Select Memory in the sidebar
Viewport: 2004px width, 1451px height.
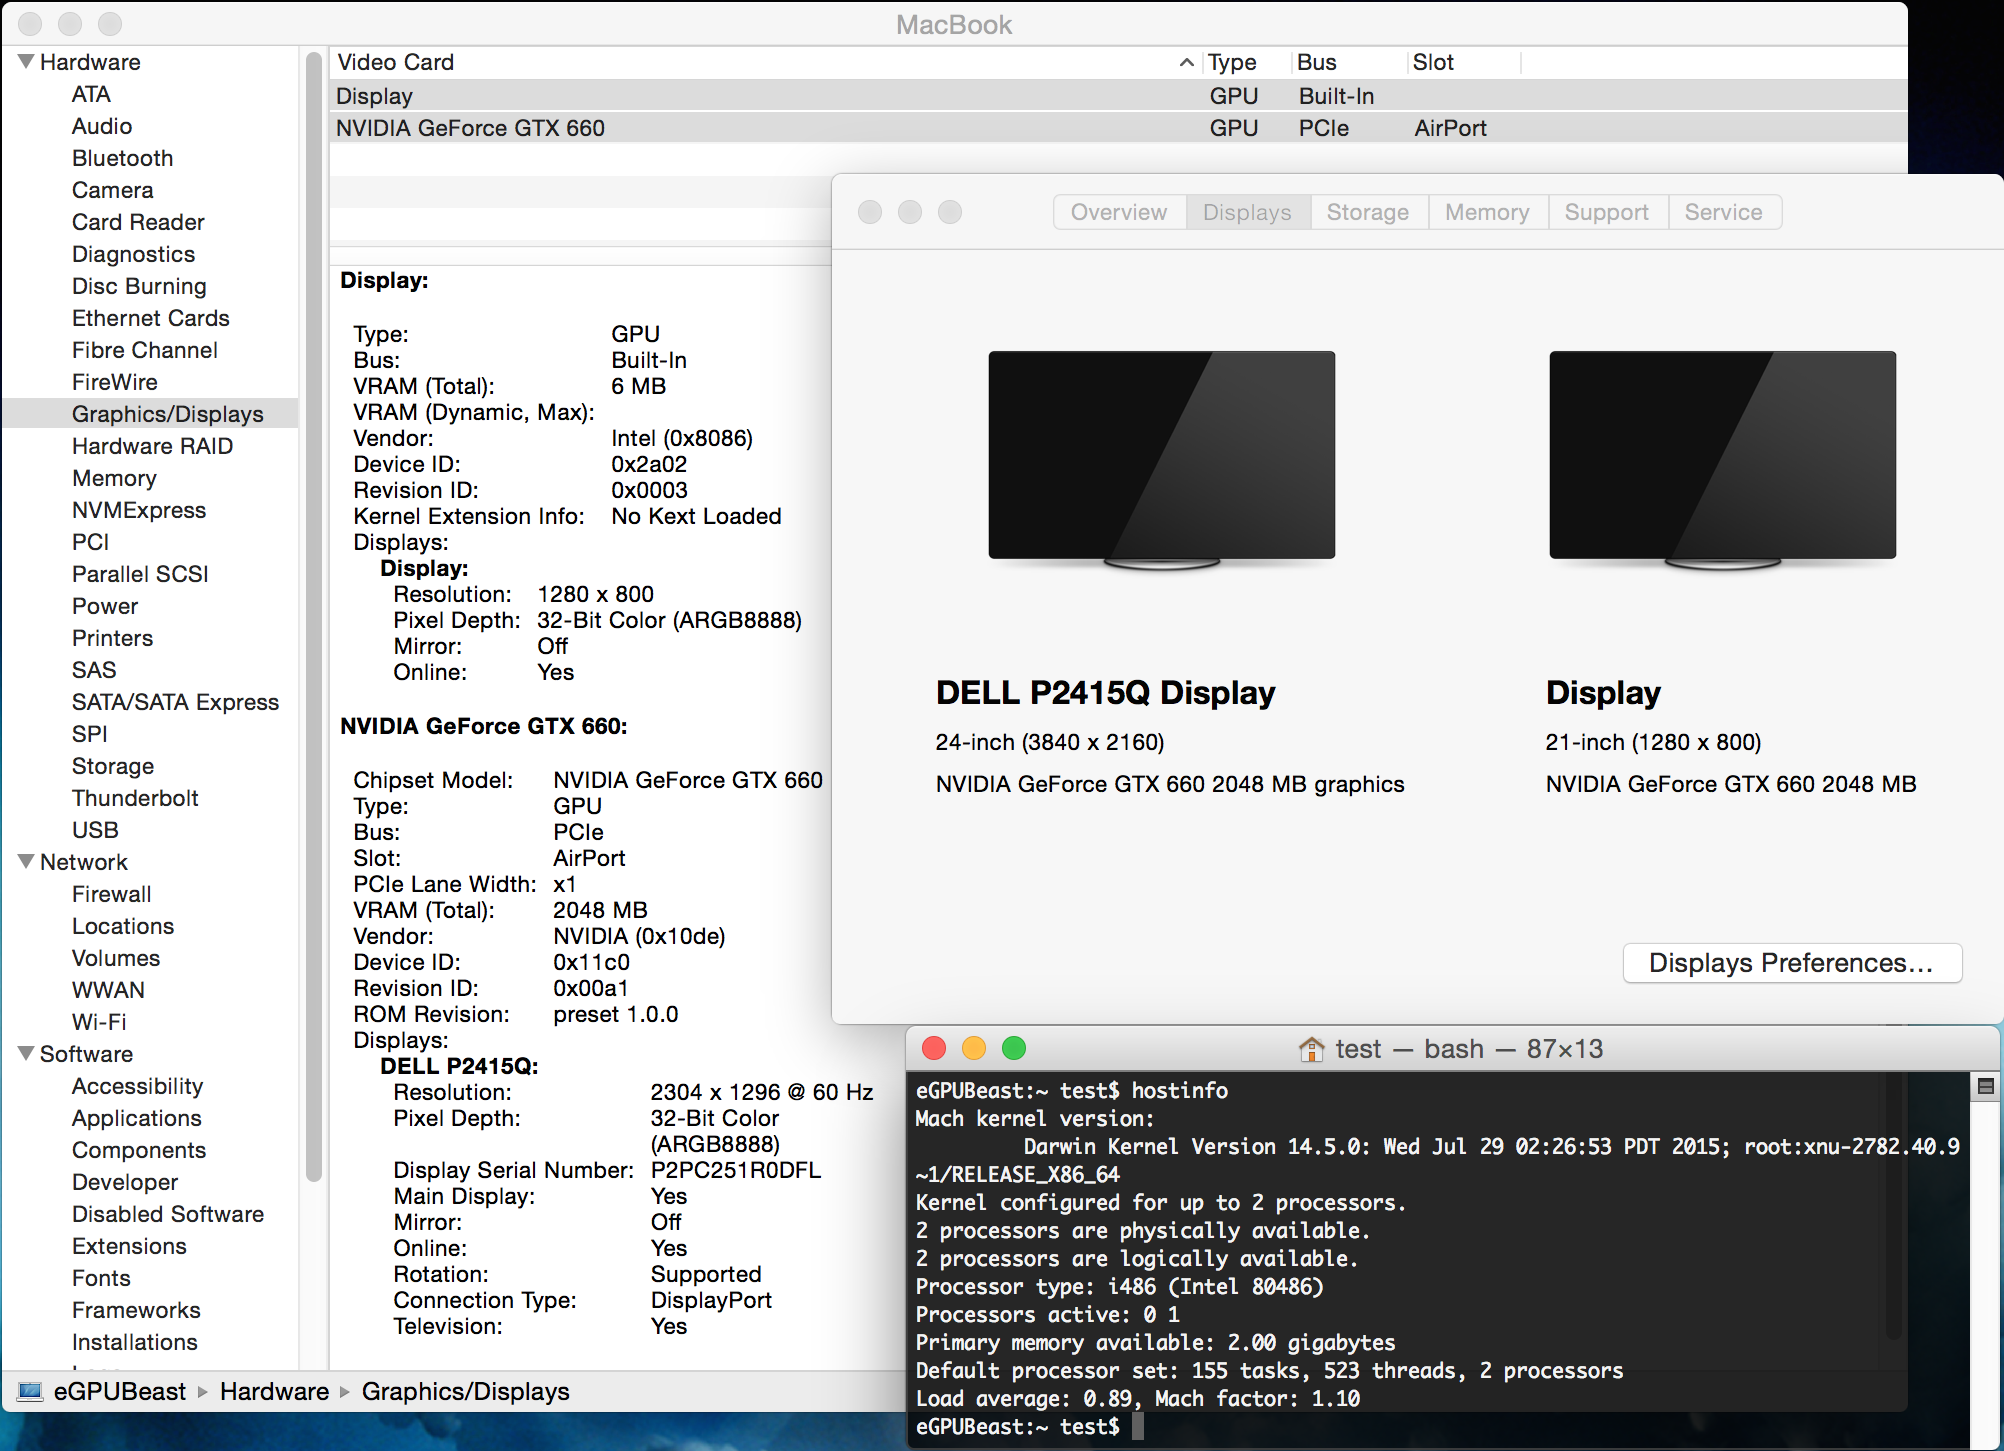[x=114, y=478]
